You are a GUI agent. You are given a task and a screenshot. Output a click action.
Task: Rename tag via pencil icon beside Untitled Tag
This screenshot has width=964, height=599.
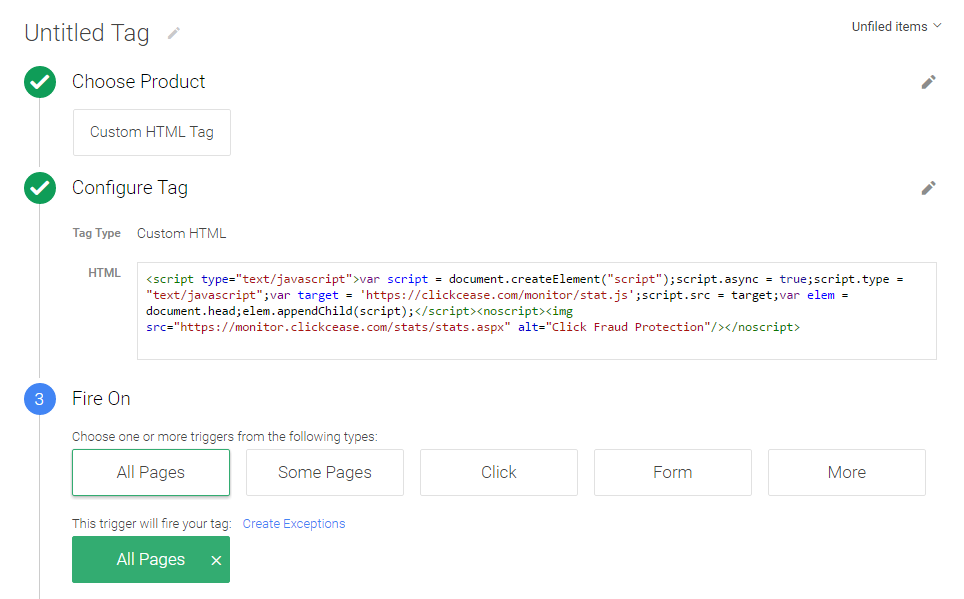coord(174,33)
